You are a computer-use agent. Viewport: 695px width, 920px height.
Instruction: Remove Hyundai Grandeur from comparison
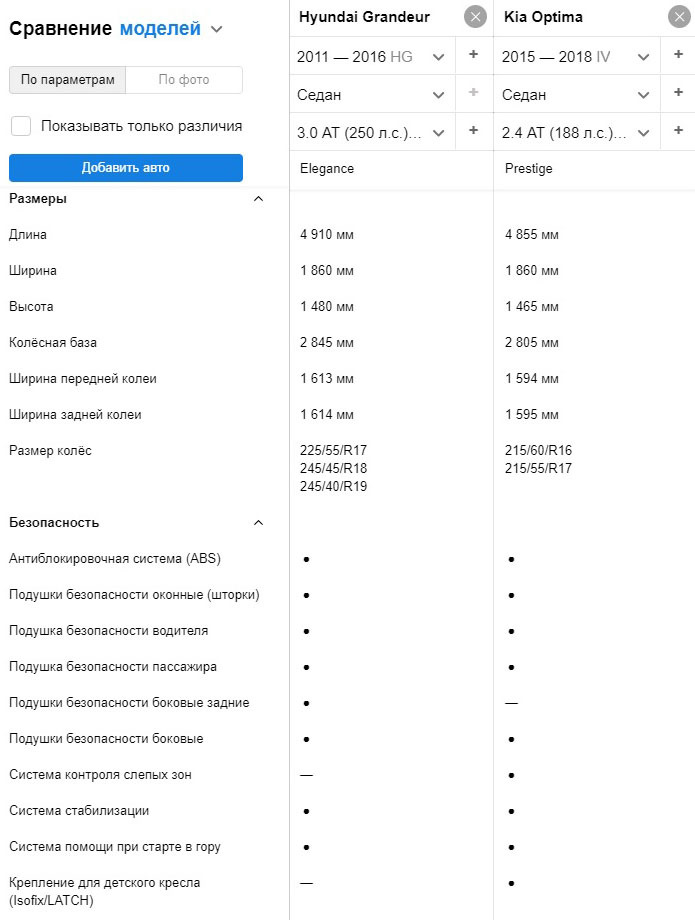pyautogui.click(x=475, y=17)
